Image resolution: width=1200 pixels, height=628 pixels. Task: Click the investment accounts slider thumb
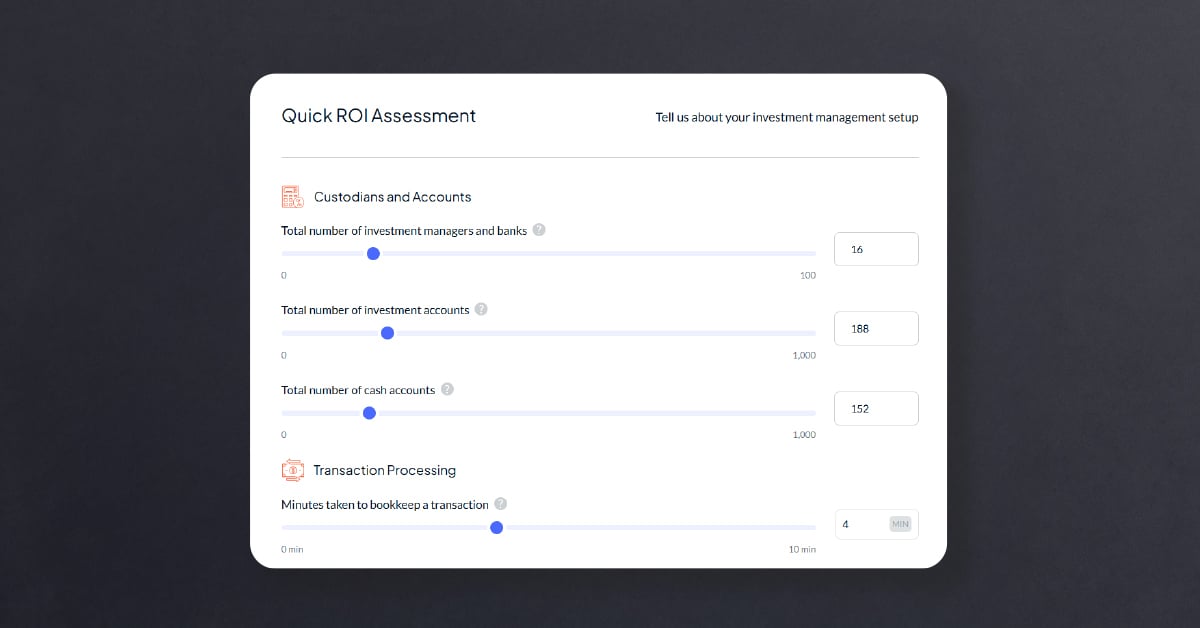click(x=387, y=333)
